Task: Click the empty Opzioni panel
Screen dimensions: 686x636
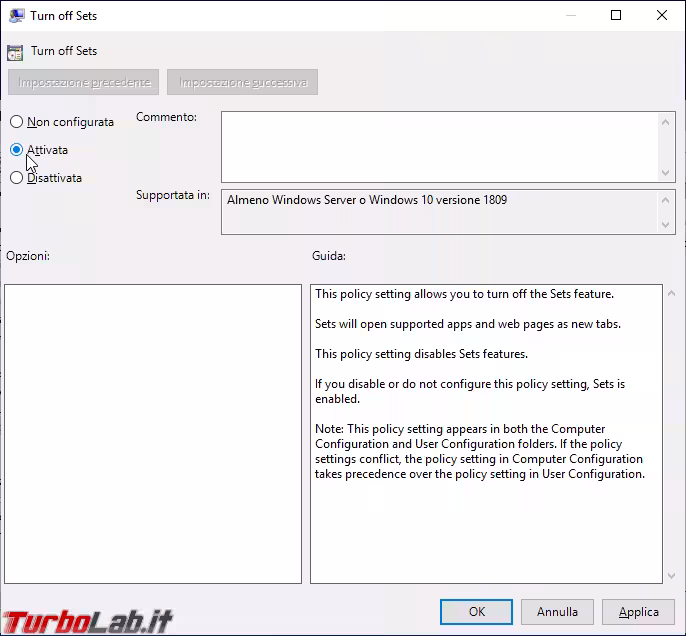Action: click(x=153, y=433)
